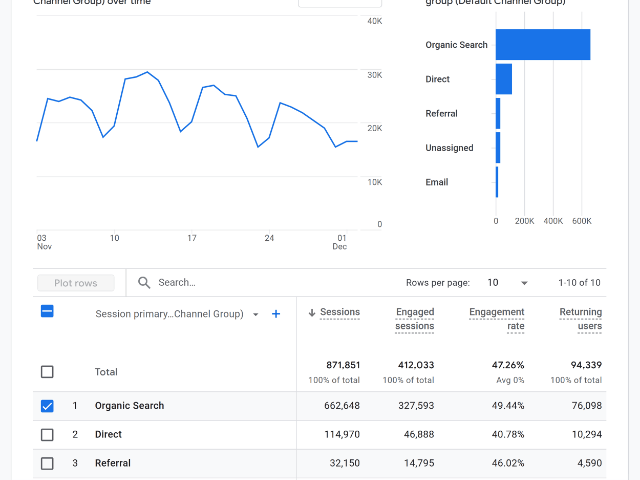Screen dimensions: 640x480
Task: Expand the Session primary Channel Group dropdown
Action: [x=256, y=314]
